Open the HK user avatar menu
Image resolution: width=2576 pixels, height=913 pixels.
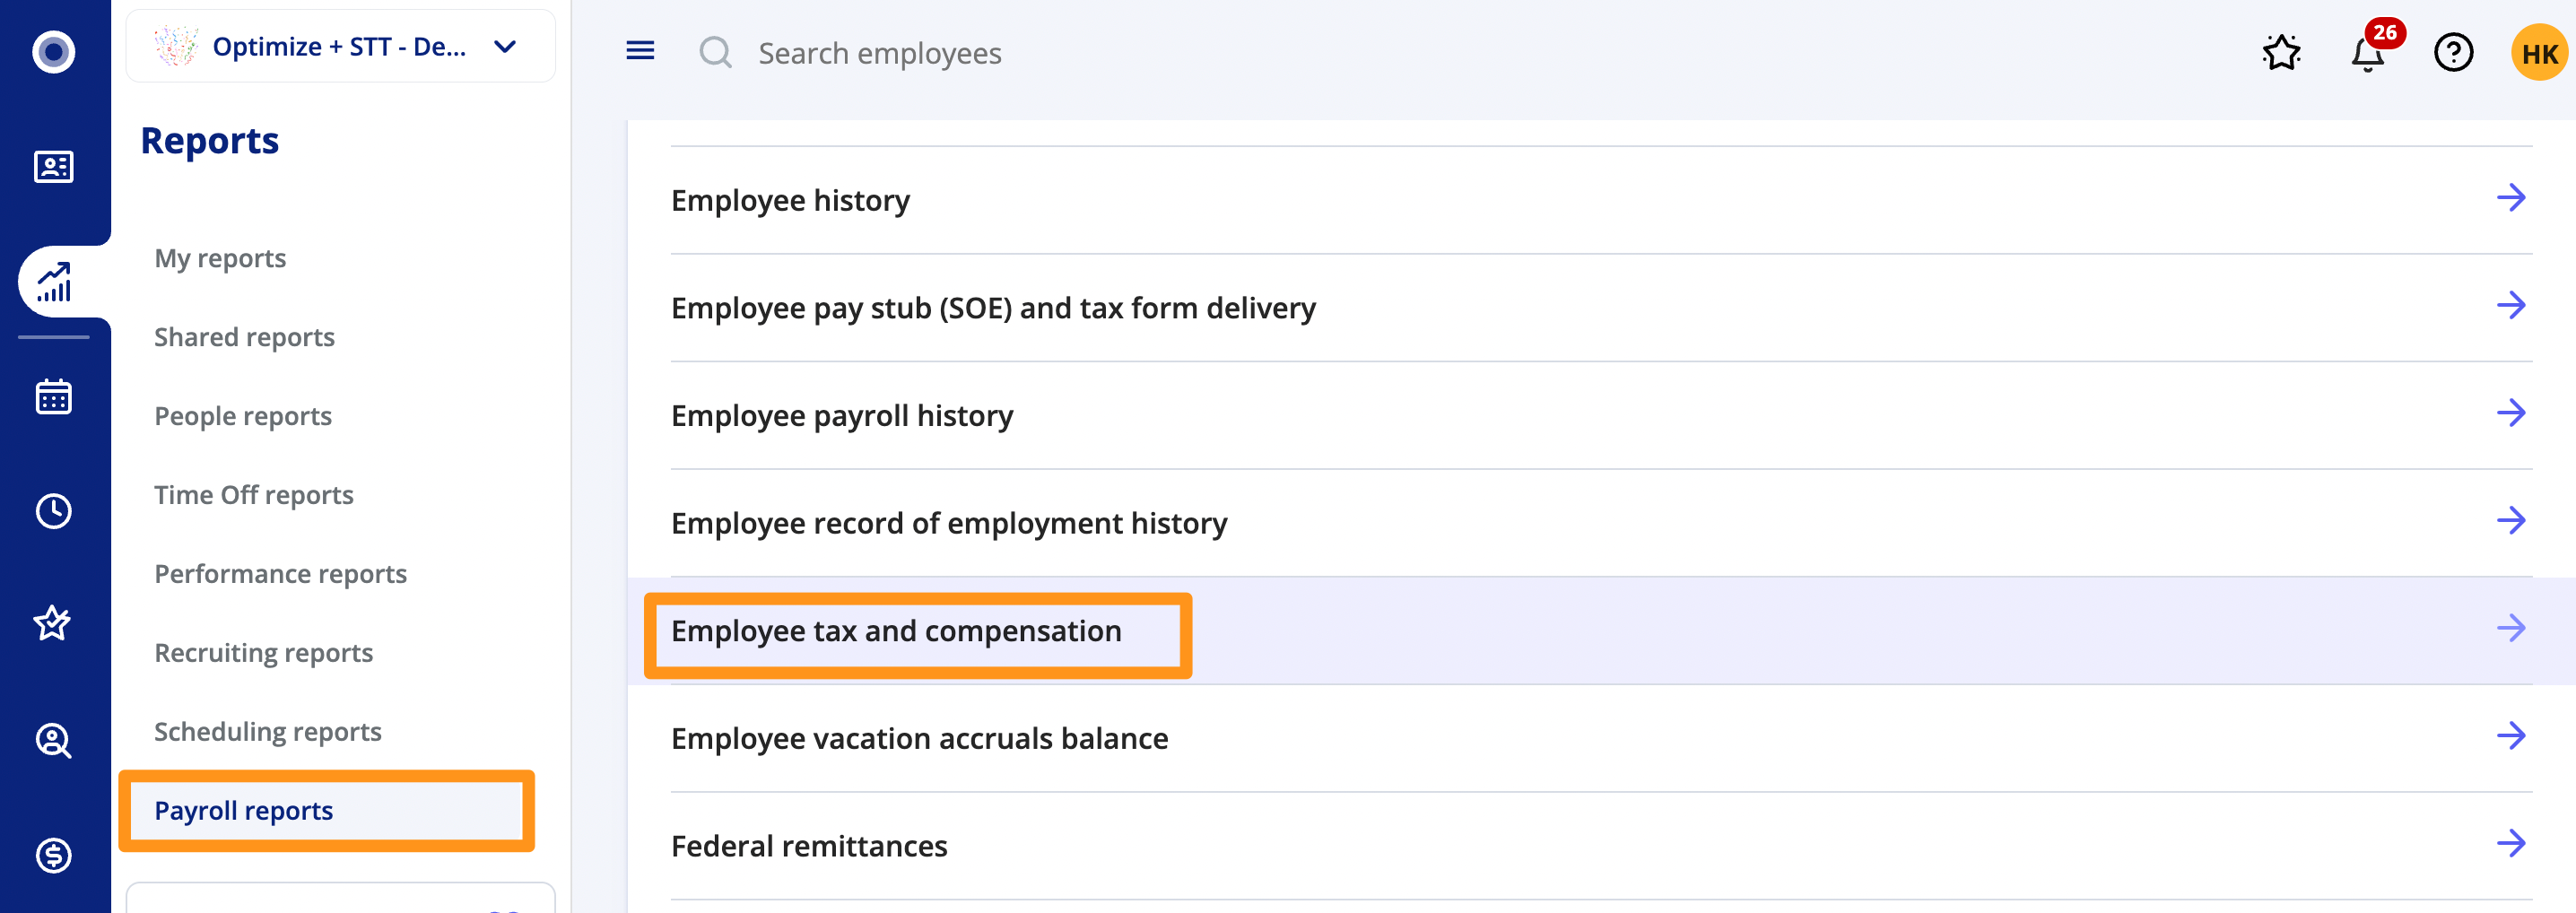click(x=2540, y=52)
